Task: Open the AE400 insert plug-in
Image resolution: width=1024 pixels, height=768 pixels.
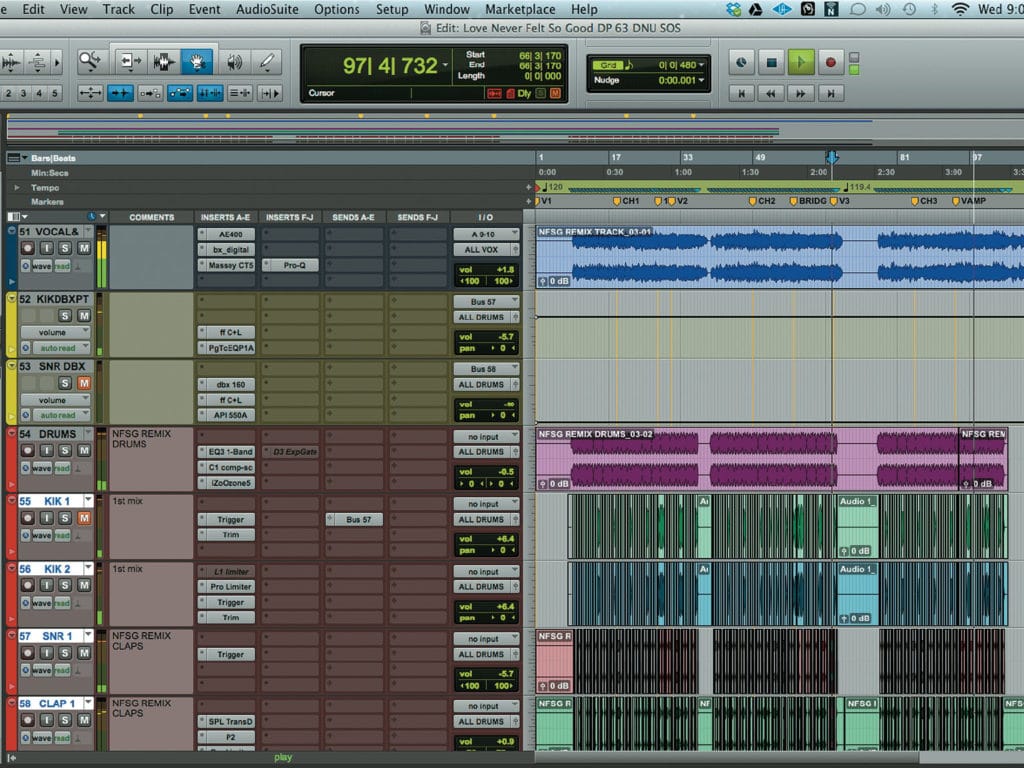Action: [x=226, y=234]
